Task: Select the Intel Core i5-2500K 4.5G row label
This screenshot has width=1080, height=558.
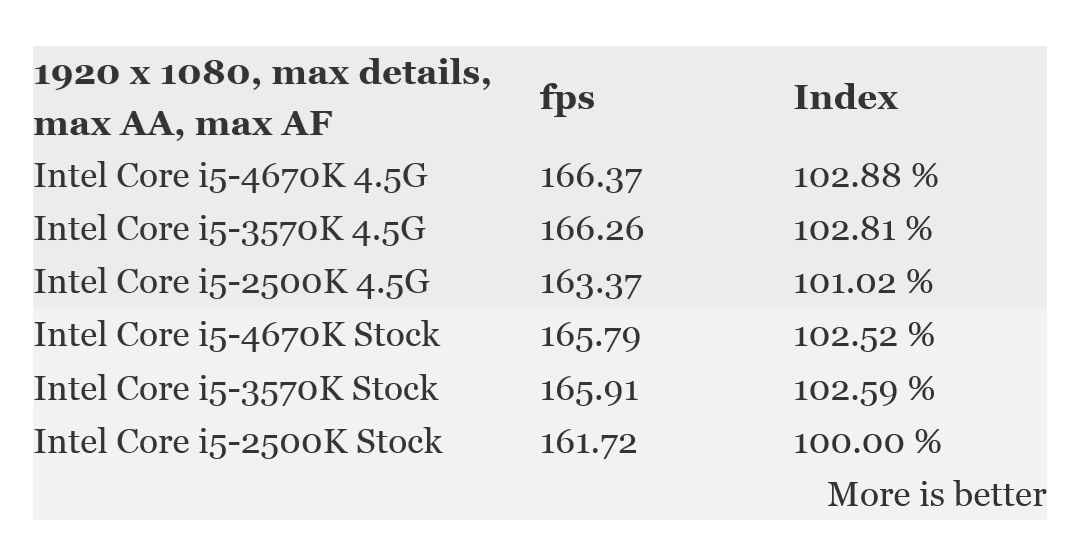Action: [231, 282]
